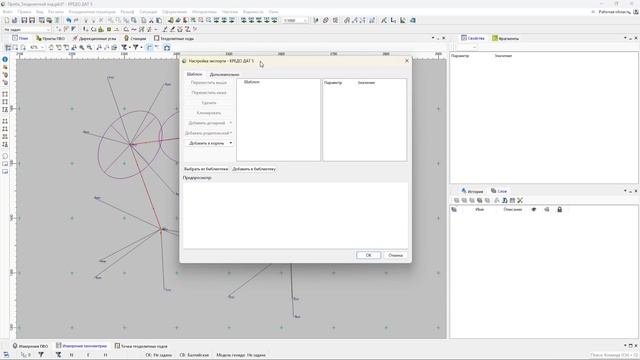Screen dimensions: 640x360
Task: Open the Дополнительно tab in export settings
Action: pos(224,75)
